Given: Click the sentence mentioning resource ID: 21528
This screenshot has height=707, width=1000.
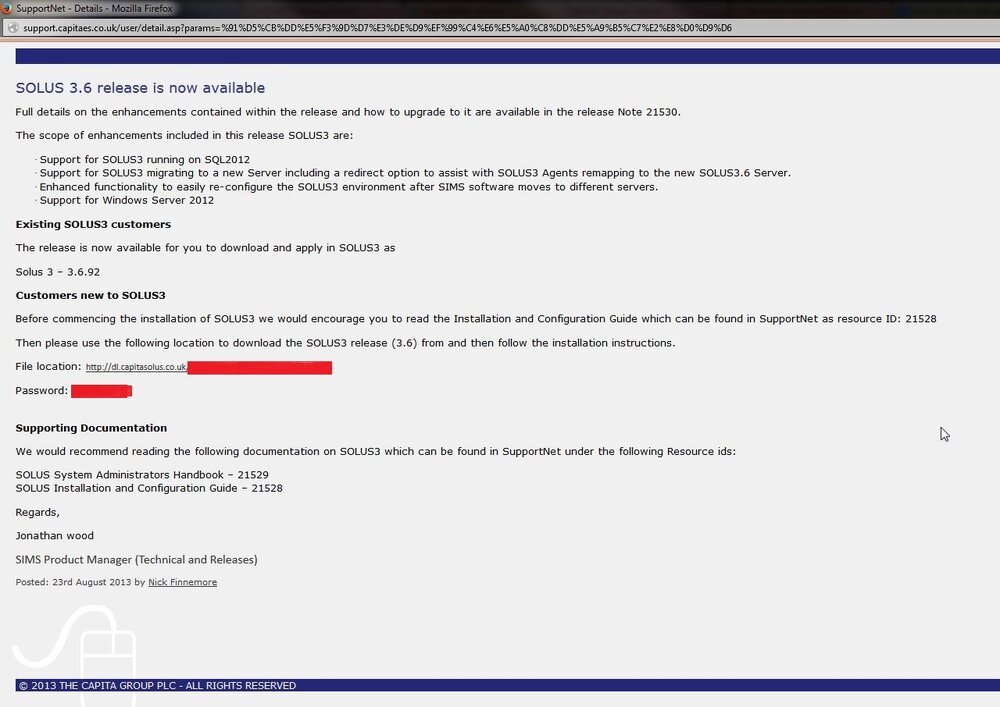Looking at the screenshot, I should pos(476,319).
